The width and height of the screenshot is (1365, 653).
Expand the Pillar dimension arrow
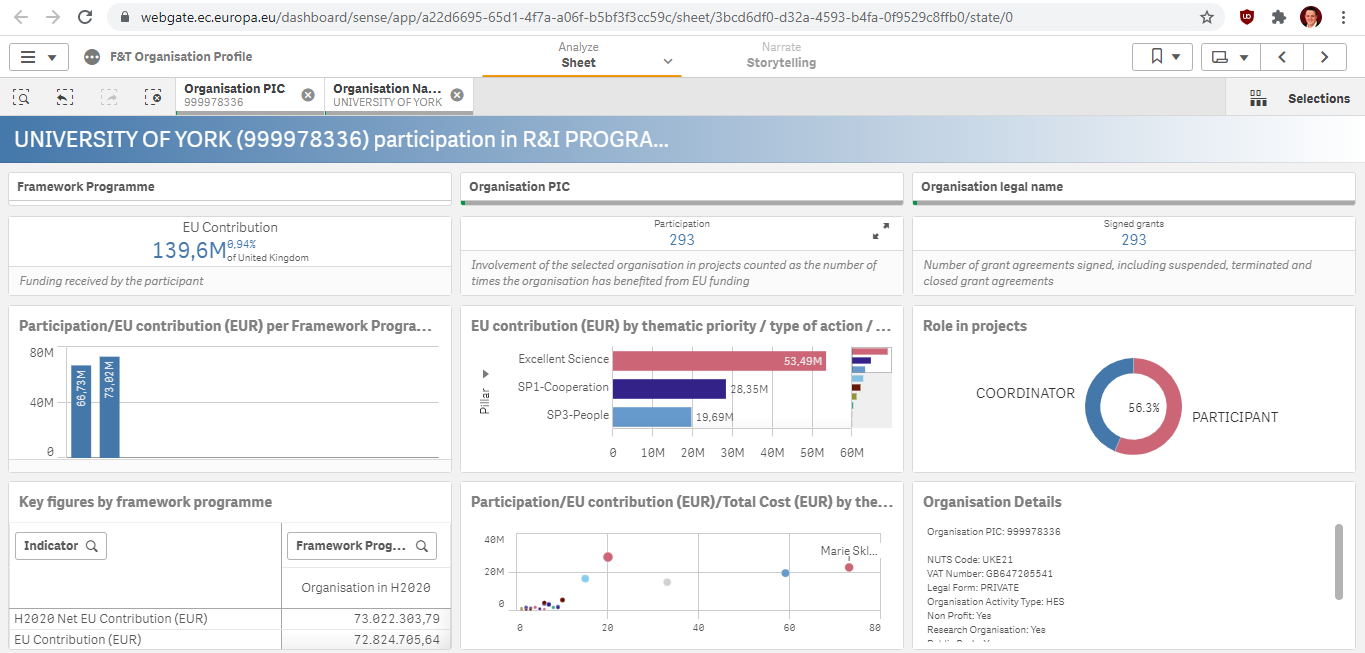tap(486, 373)
